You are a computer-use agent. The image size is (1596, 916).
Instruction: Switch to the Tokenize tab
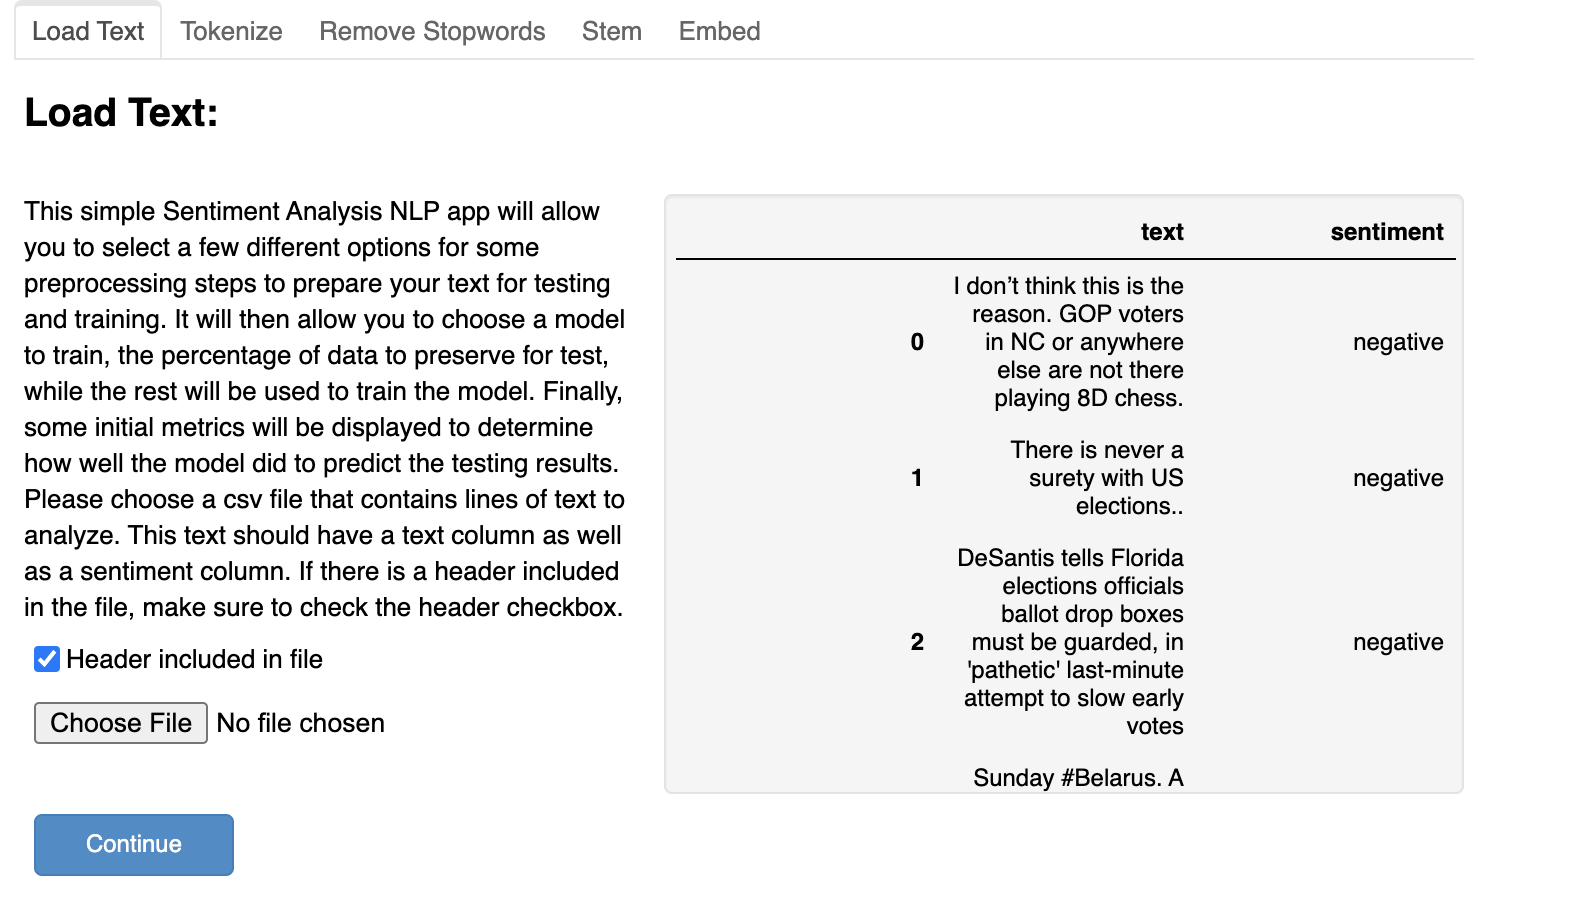231,31
